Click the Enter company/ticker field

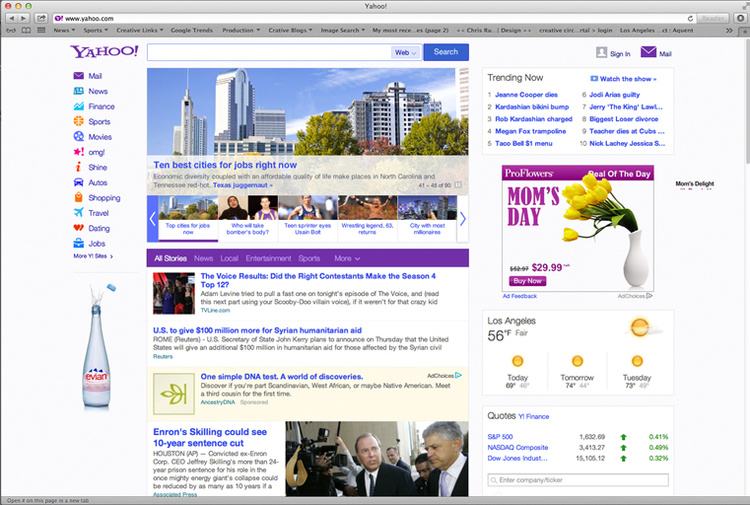pyautogui.click(x=578, y=480)
